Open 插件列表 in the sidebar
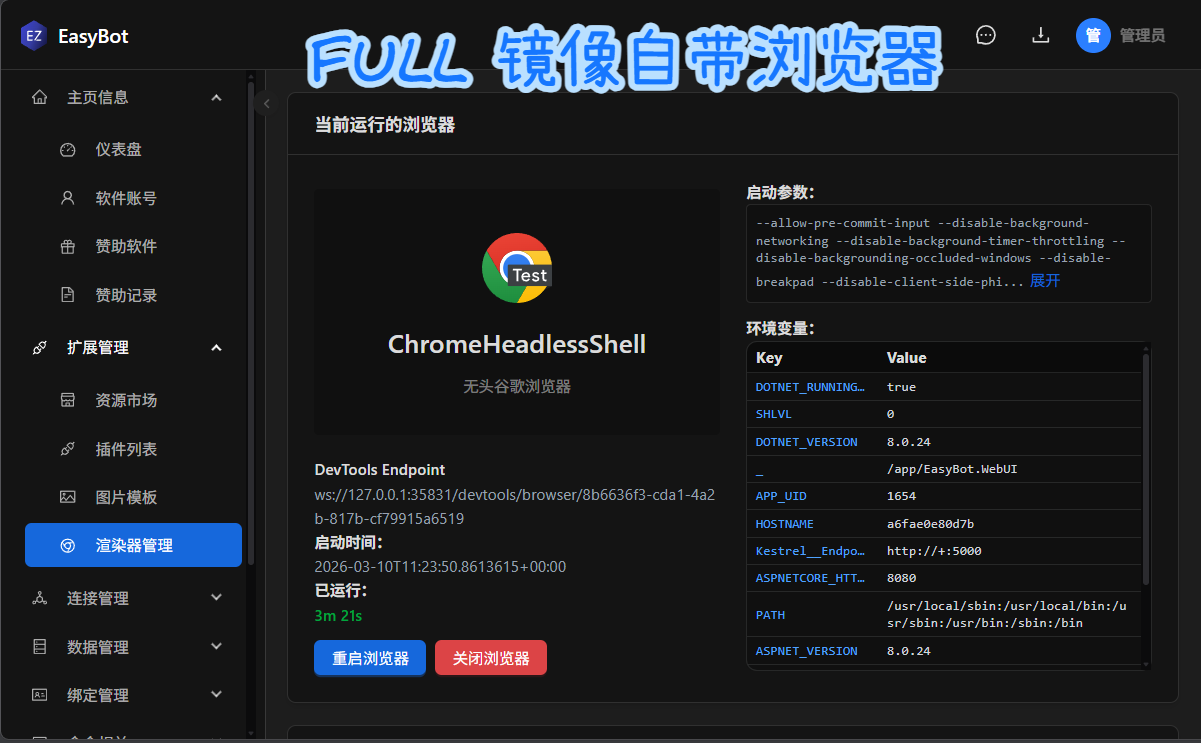 coord(126,449)
